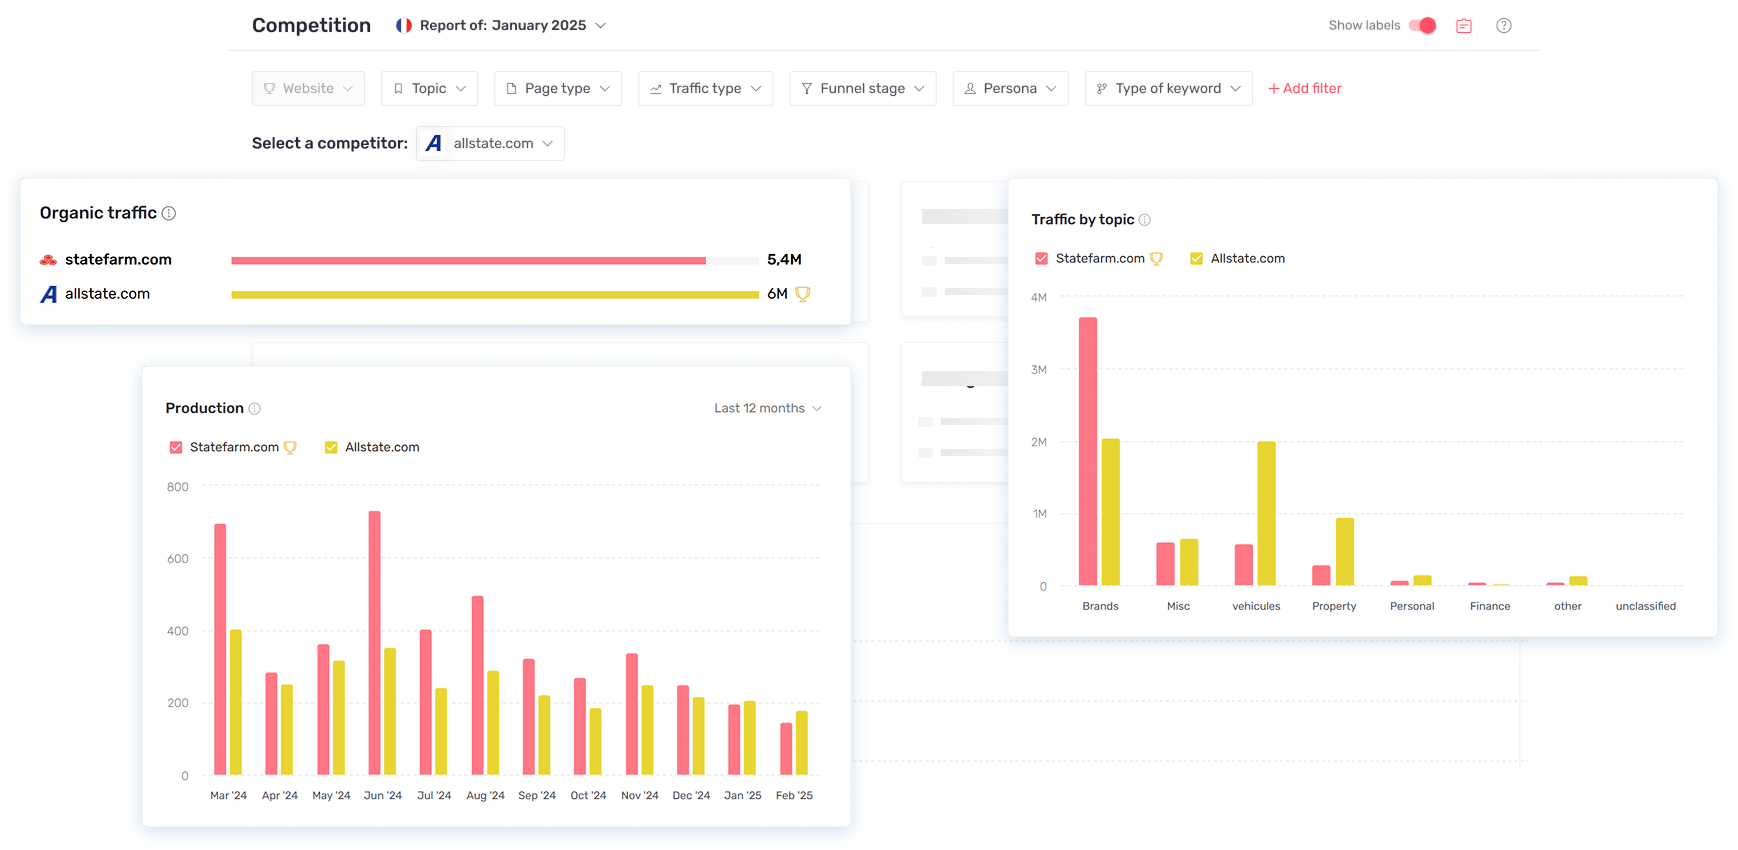The height and width of the screenshot is (850, 1738).
Task: Click the Add filter link
Action: pos(1305,88)
